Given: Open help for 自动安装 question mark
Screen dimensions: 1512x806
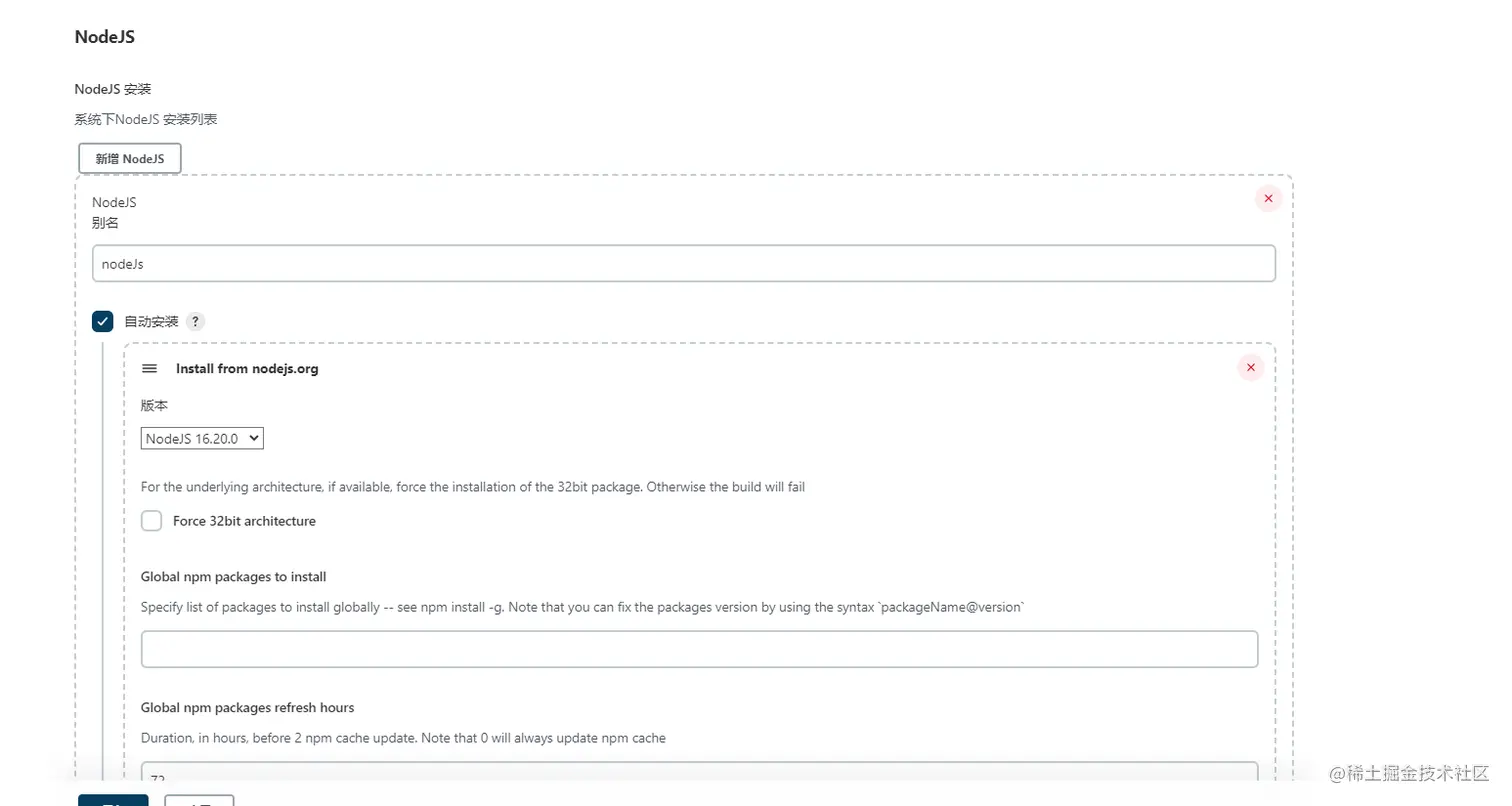Looking at the screenshot, I should coord(196,322).
